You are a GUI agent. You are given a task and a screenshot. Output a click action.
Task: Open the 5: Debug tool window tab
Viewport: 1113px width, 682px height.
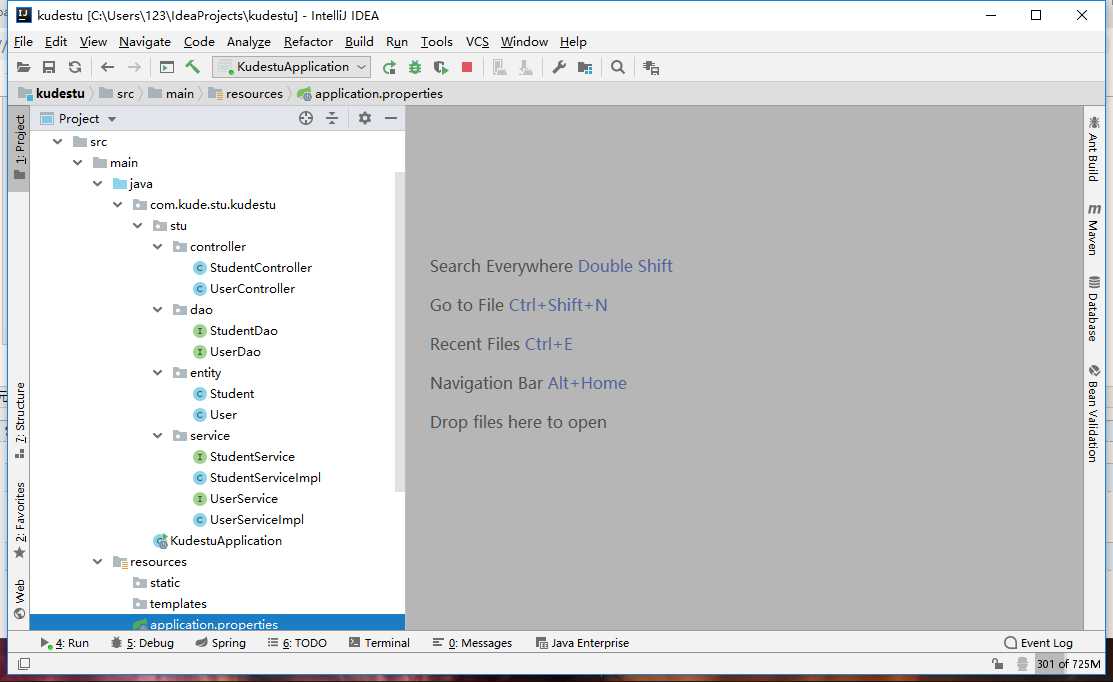(143, 643)
